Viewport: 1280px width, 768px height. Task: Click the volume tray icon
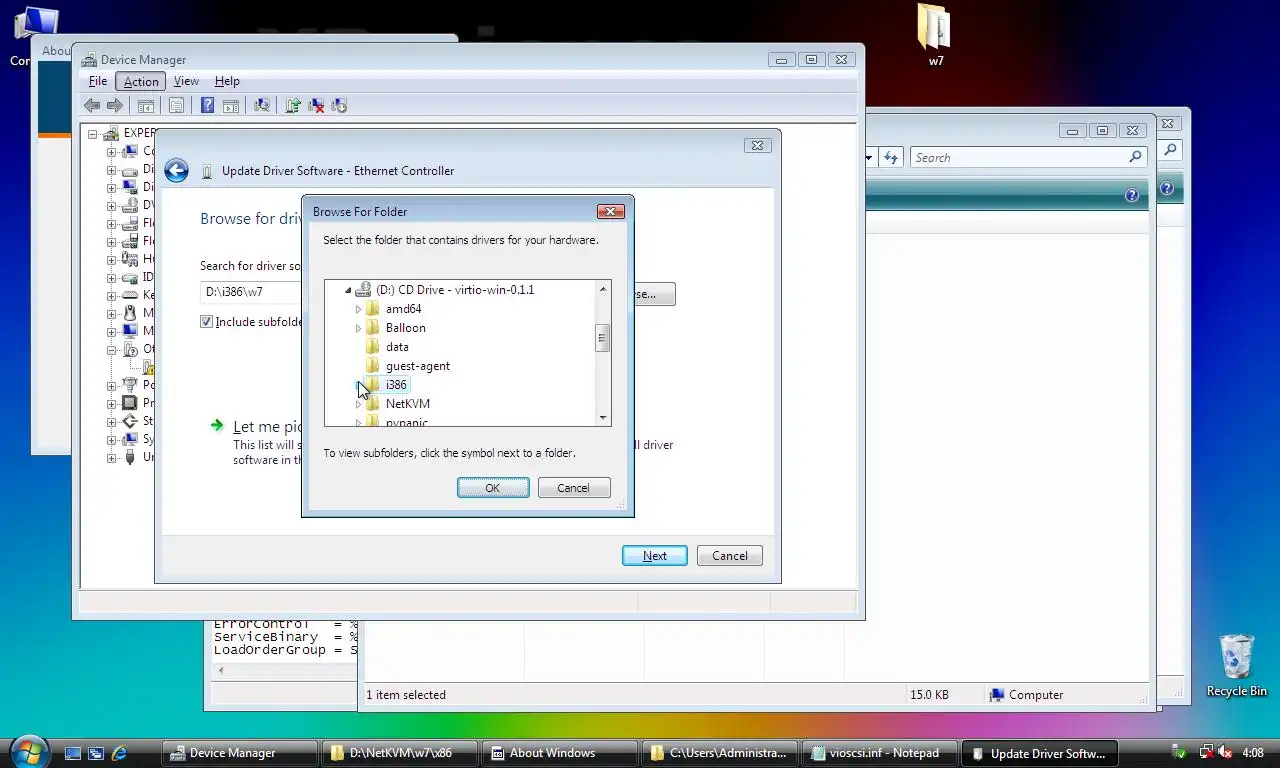coord(1224,752)
